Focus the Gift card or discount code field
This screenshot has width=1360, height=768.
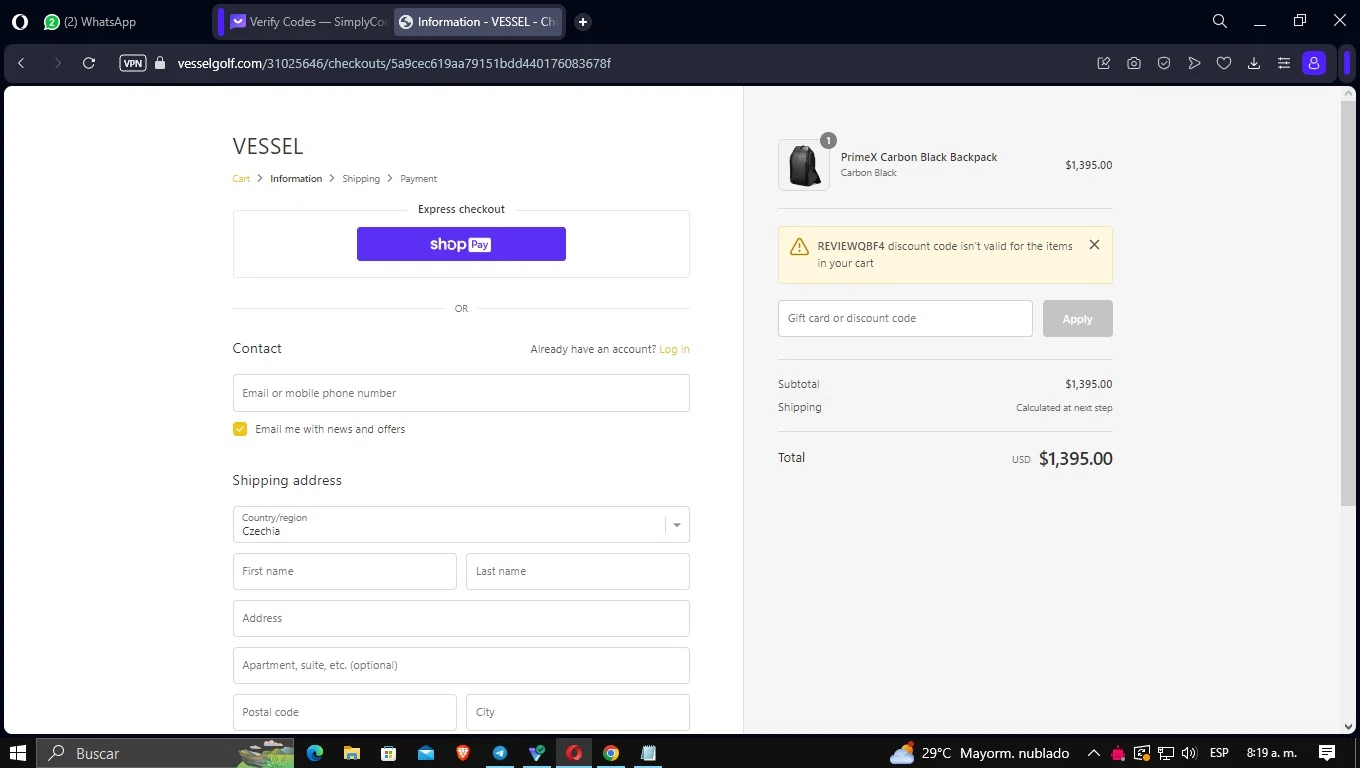905,319
